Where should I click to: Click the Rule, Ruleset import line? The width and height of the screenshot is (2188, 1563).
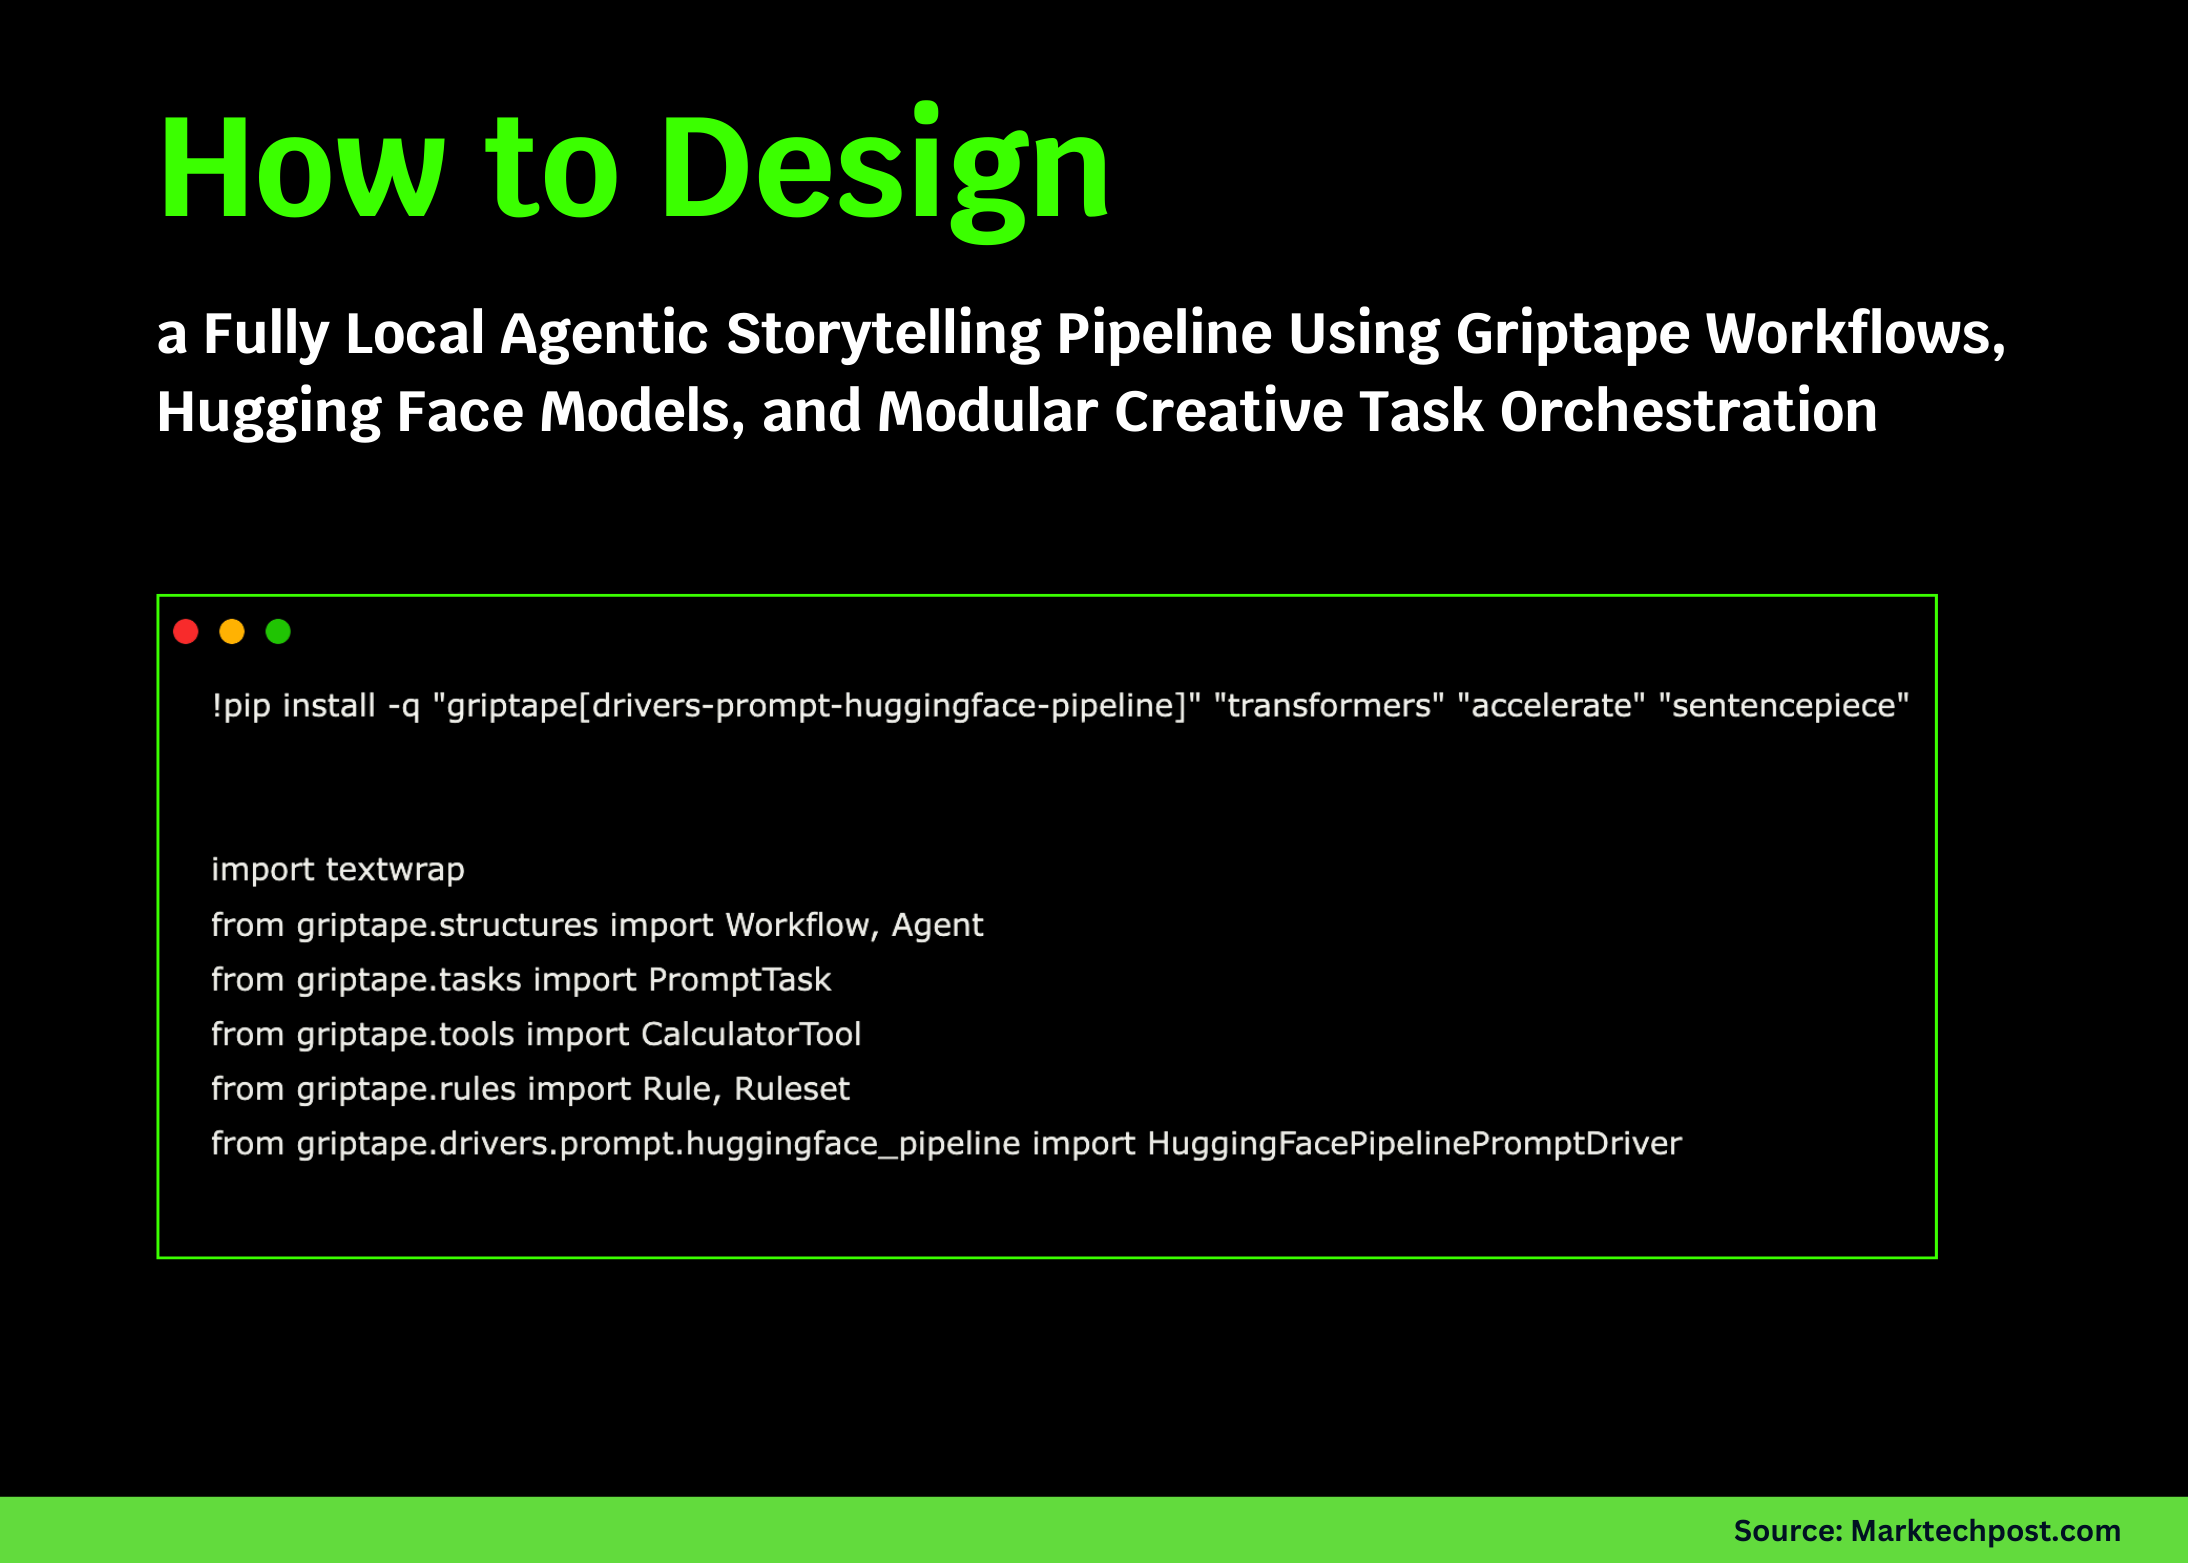point(530,1088)
